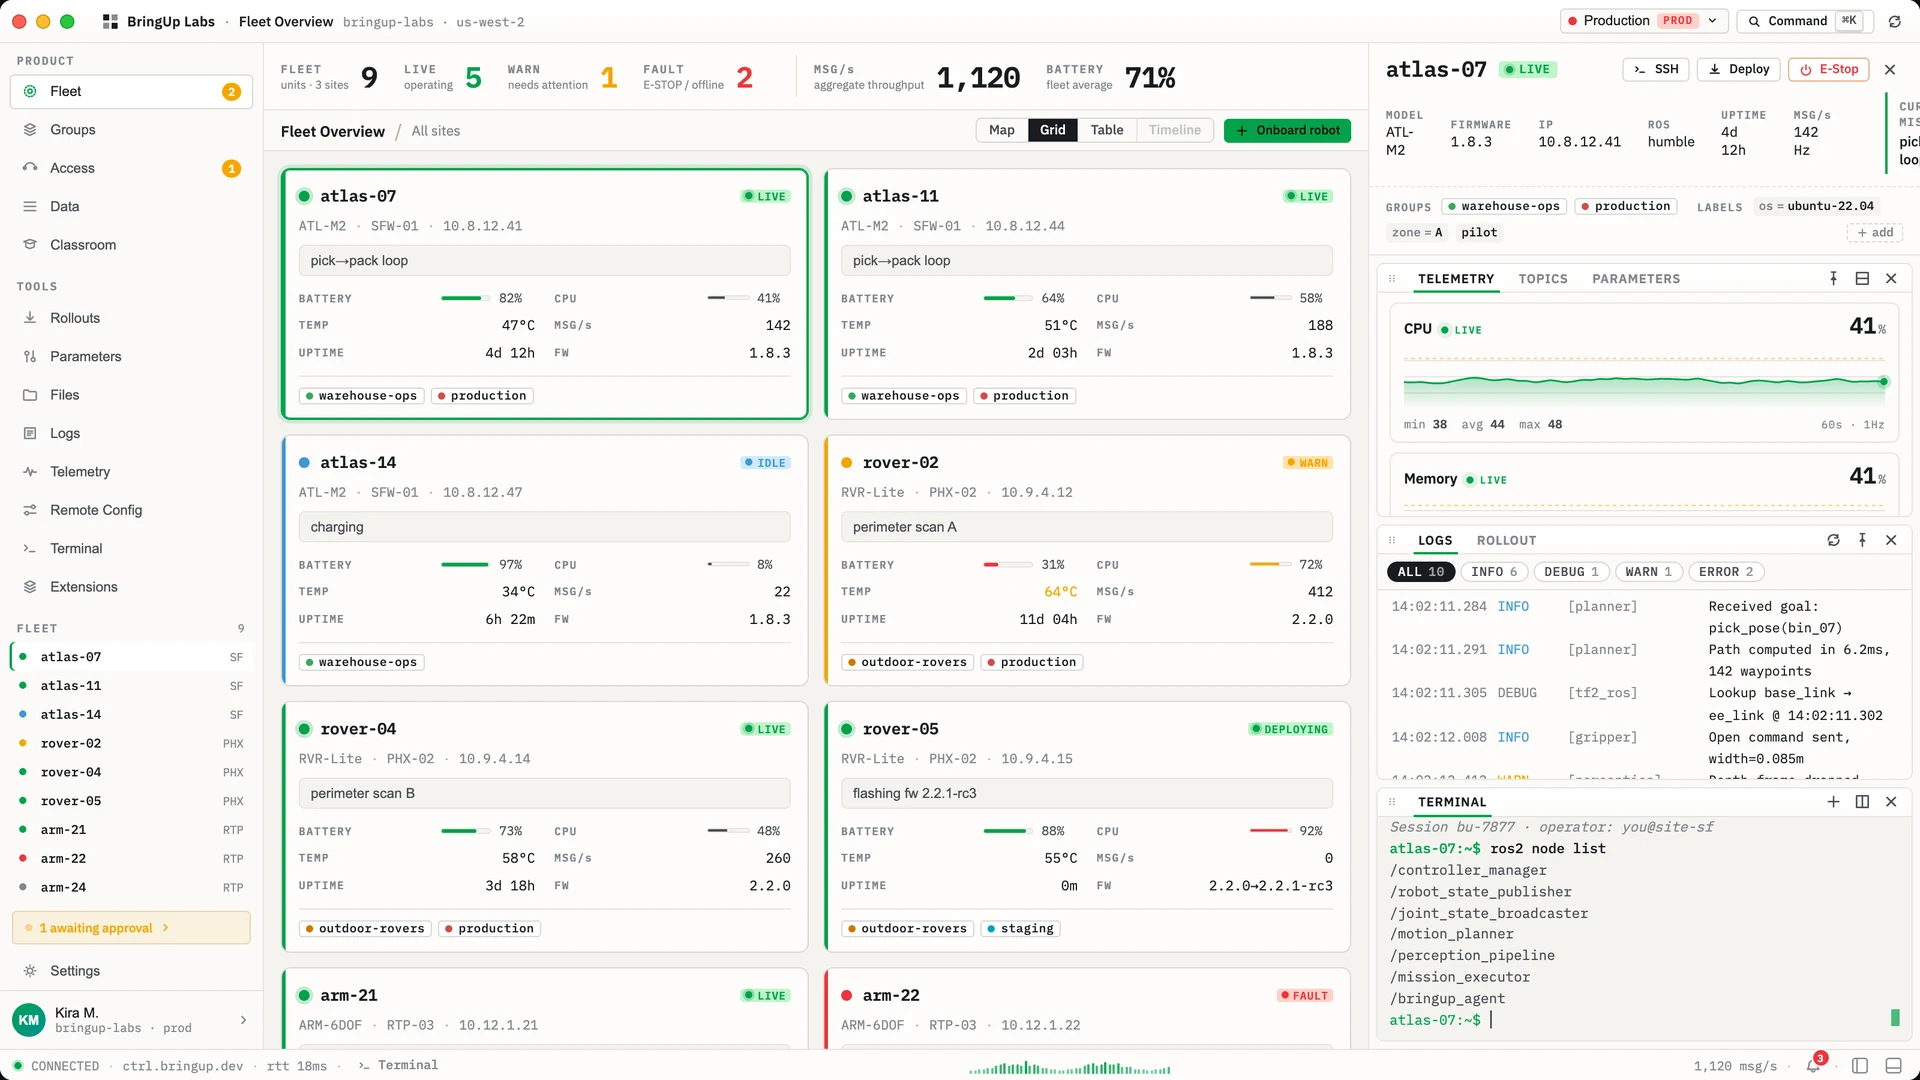Open Settings in sidebar
This screenshot has height=1080, width=1920.
131,971
